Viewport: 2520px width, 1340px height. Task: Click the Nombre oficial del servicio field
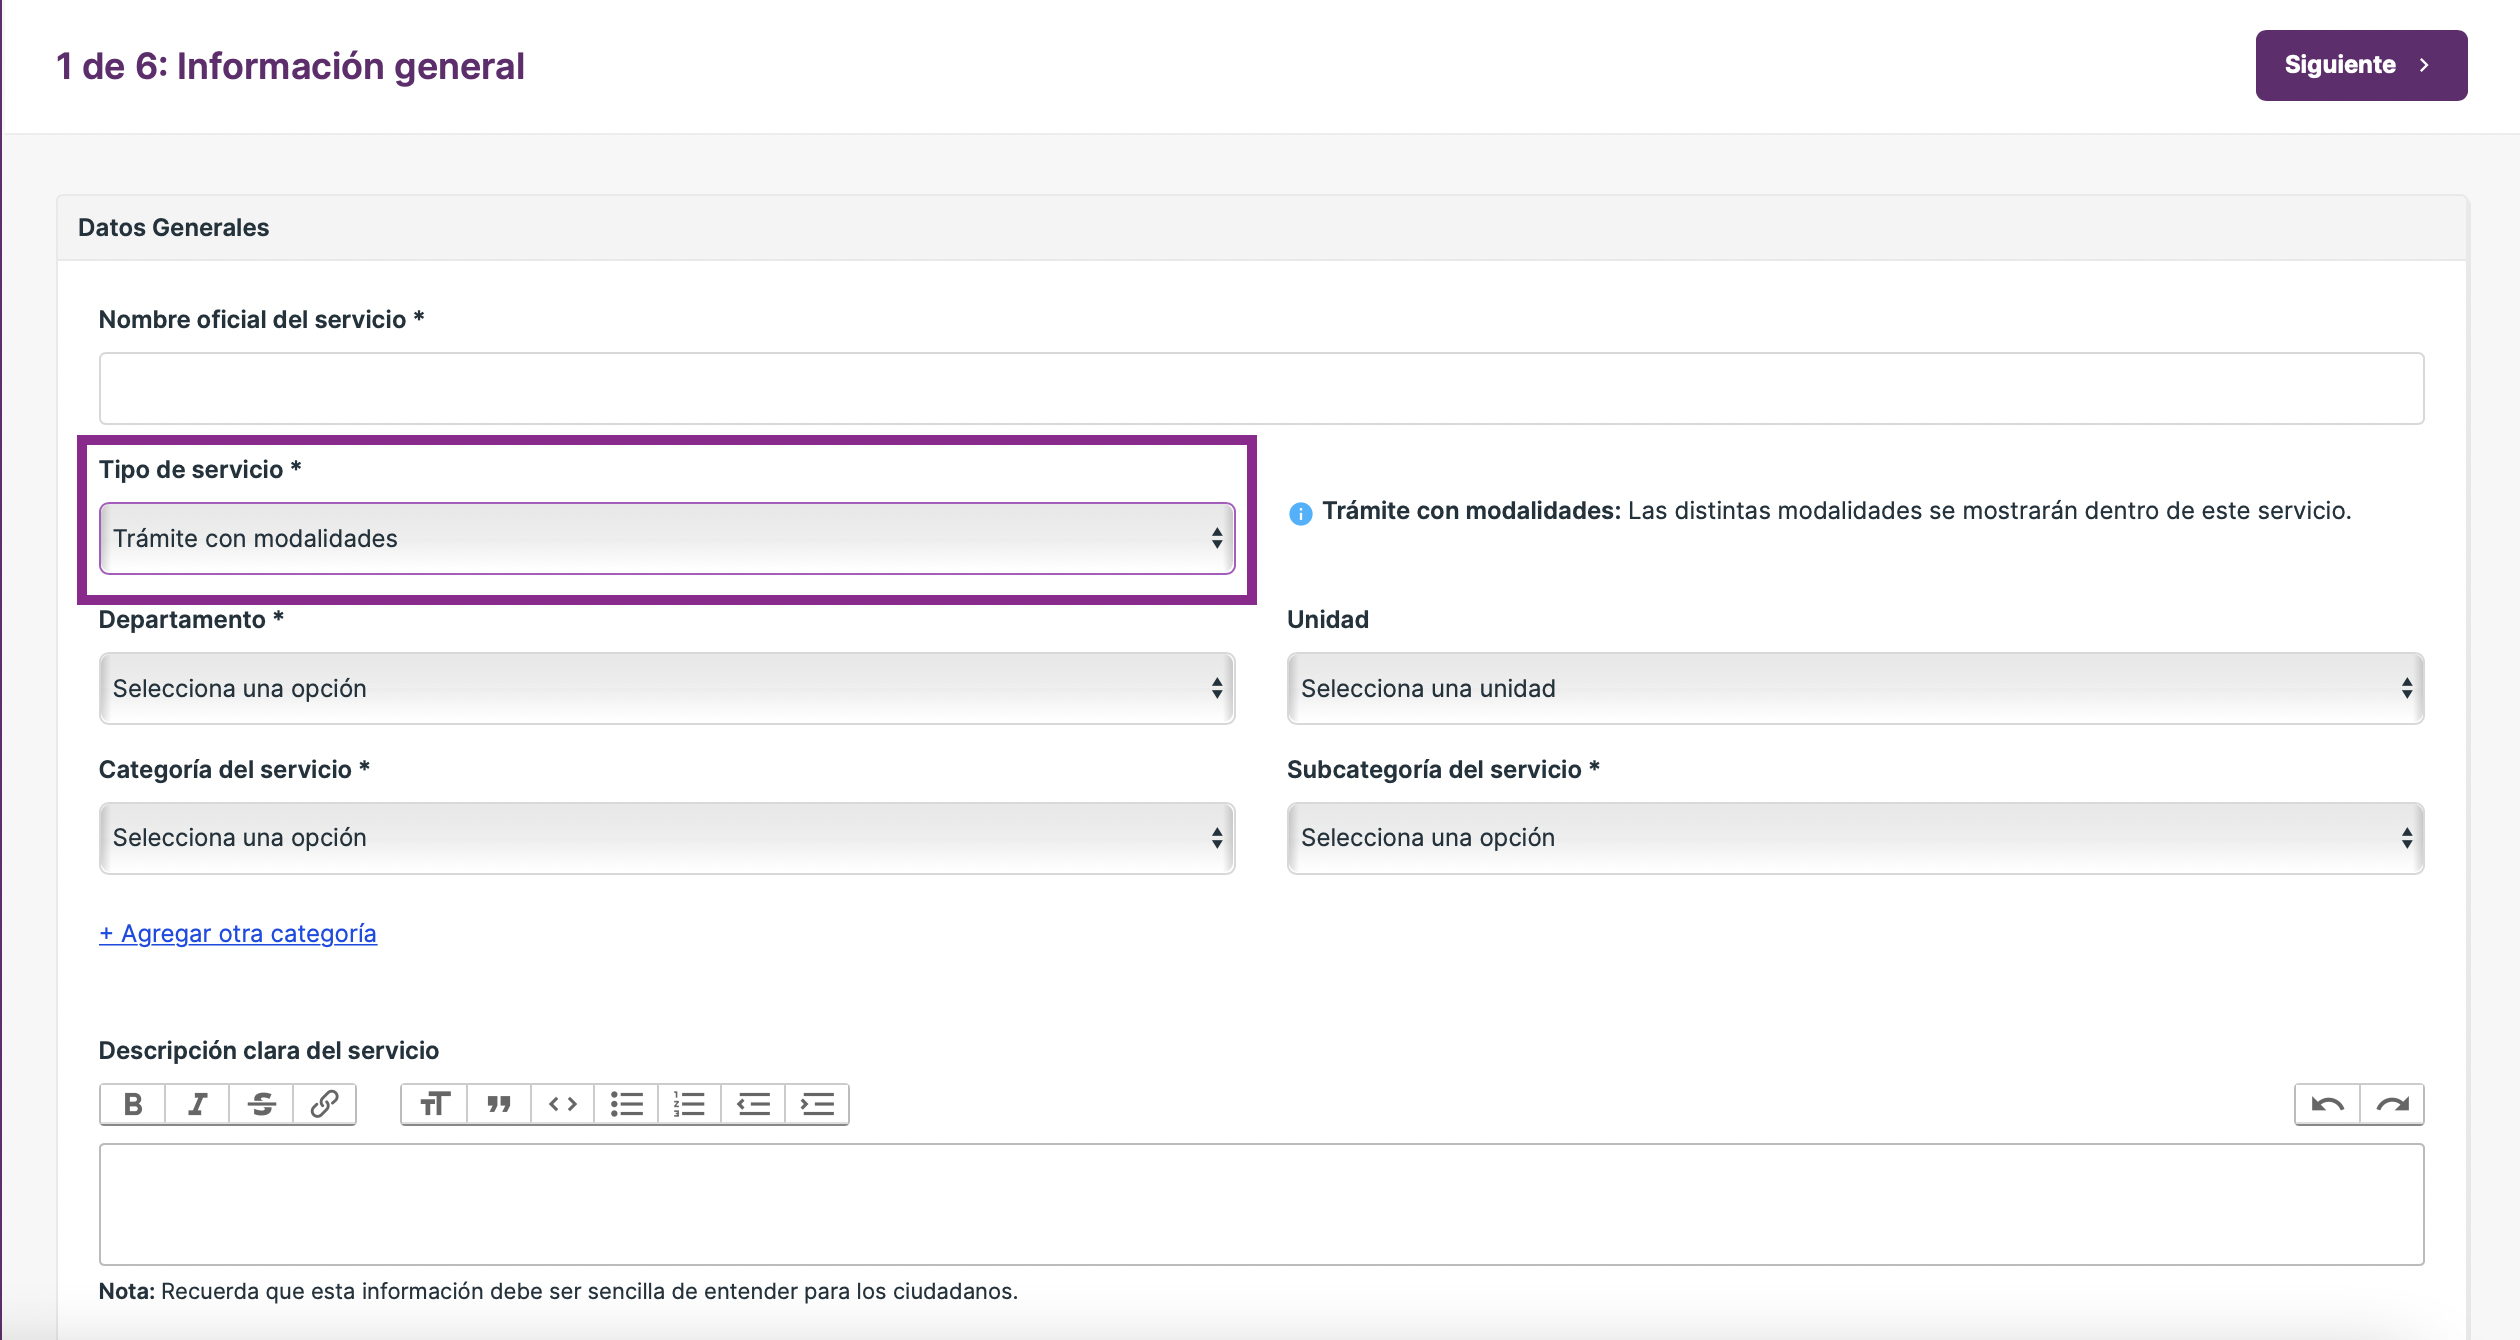pos(1261,388)
